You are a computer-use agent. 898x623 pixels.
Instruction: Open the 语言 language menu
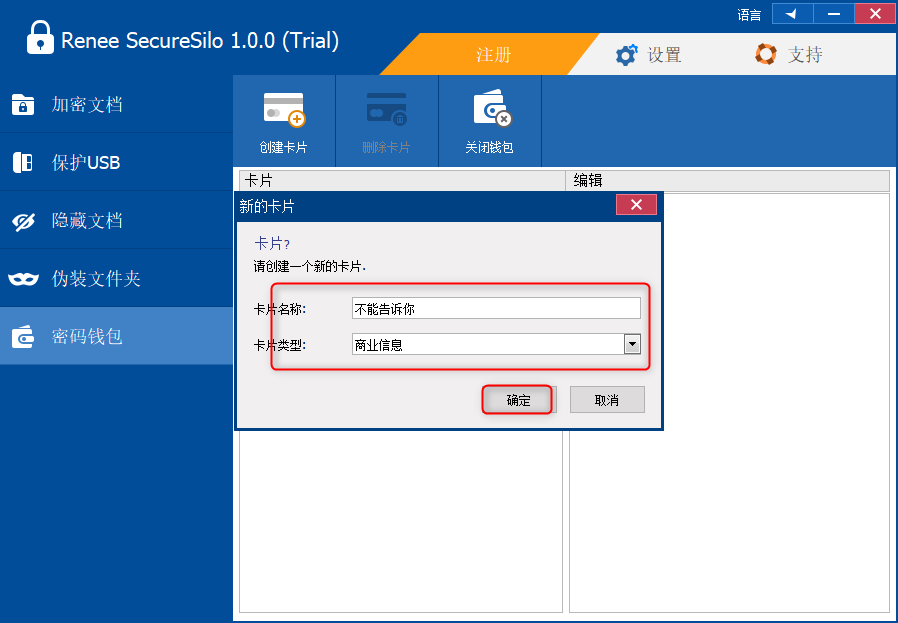(749, 15)
